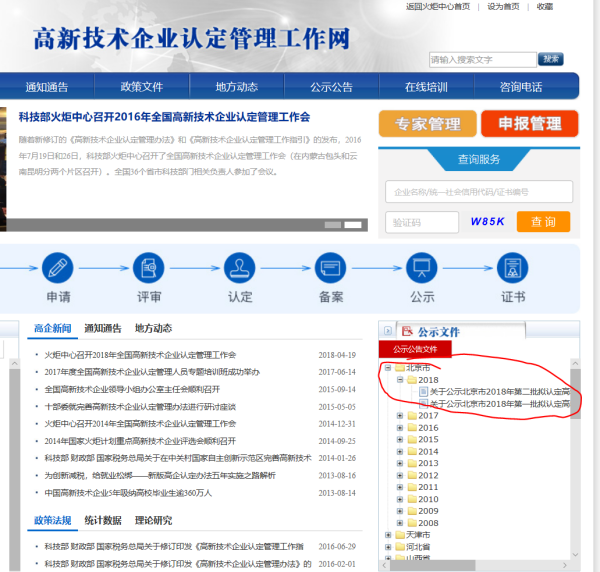Switch to the 理论研究 tab
This screenshot has width=600, height=572.
click(153, 520)
